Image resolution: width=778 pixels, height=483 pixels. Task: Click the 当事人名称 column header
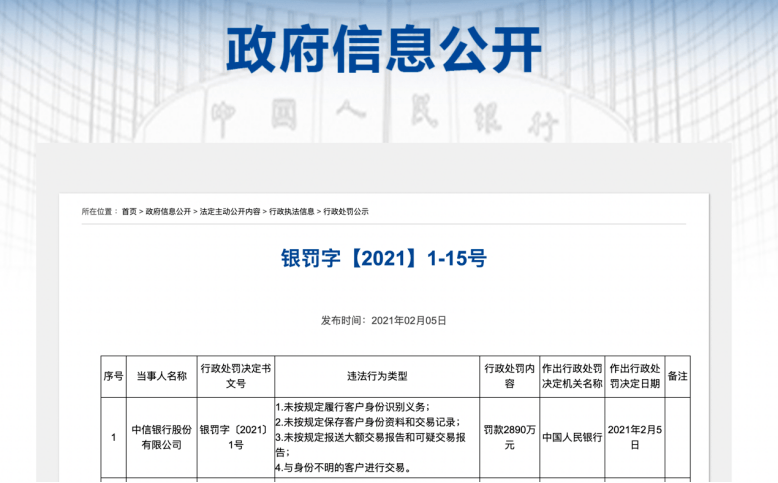(x=162, y=376)
